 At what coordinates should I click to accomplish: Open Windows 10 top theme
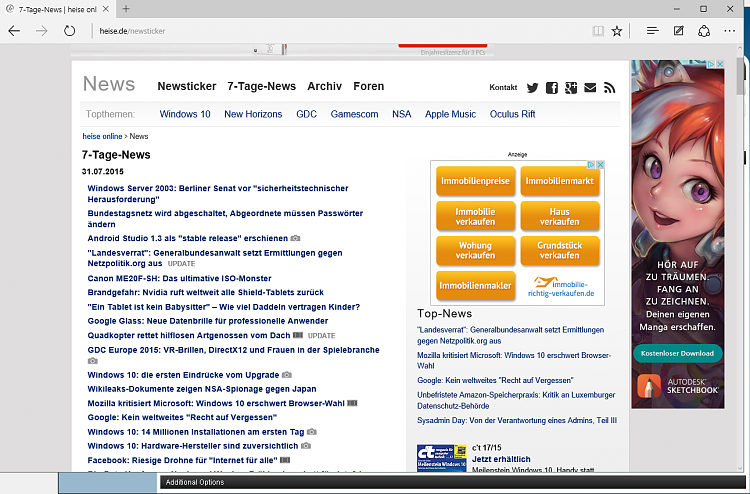pyautogui.click(x=185, y=114)
